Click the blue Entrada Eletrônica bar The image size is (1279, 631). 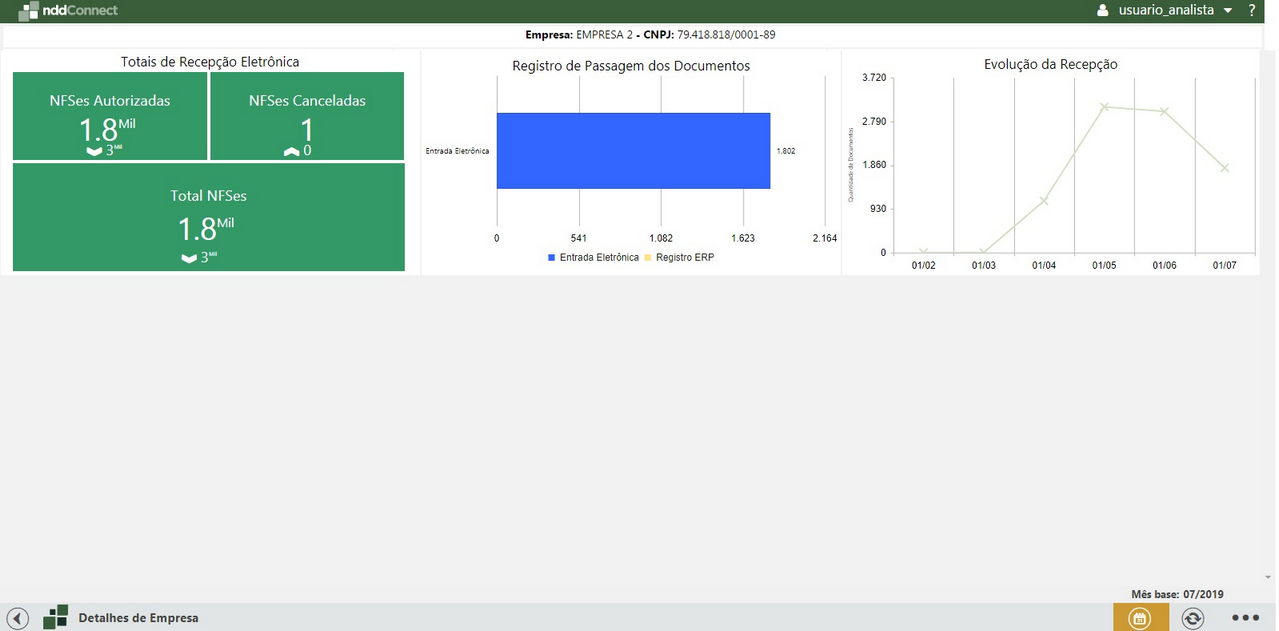coord(633,151)
